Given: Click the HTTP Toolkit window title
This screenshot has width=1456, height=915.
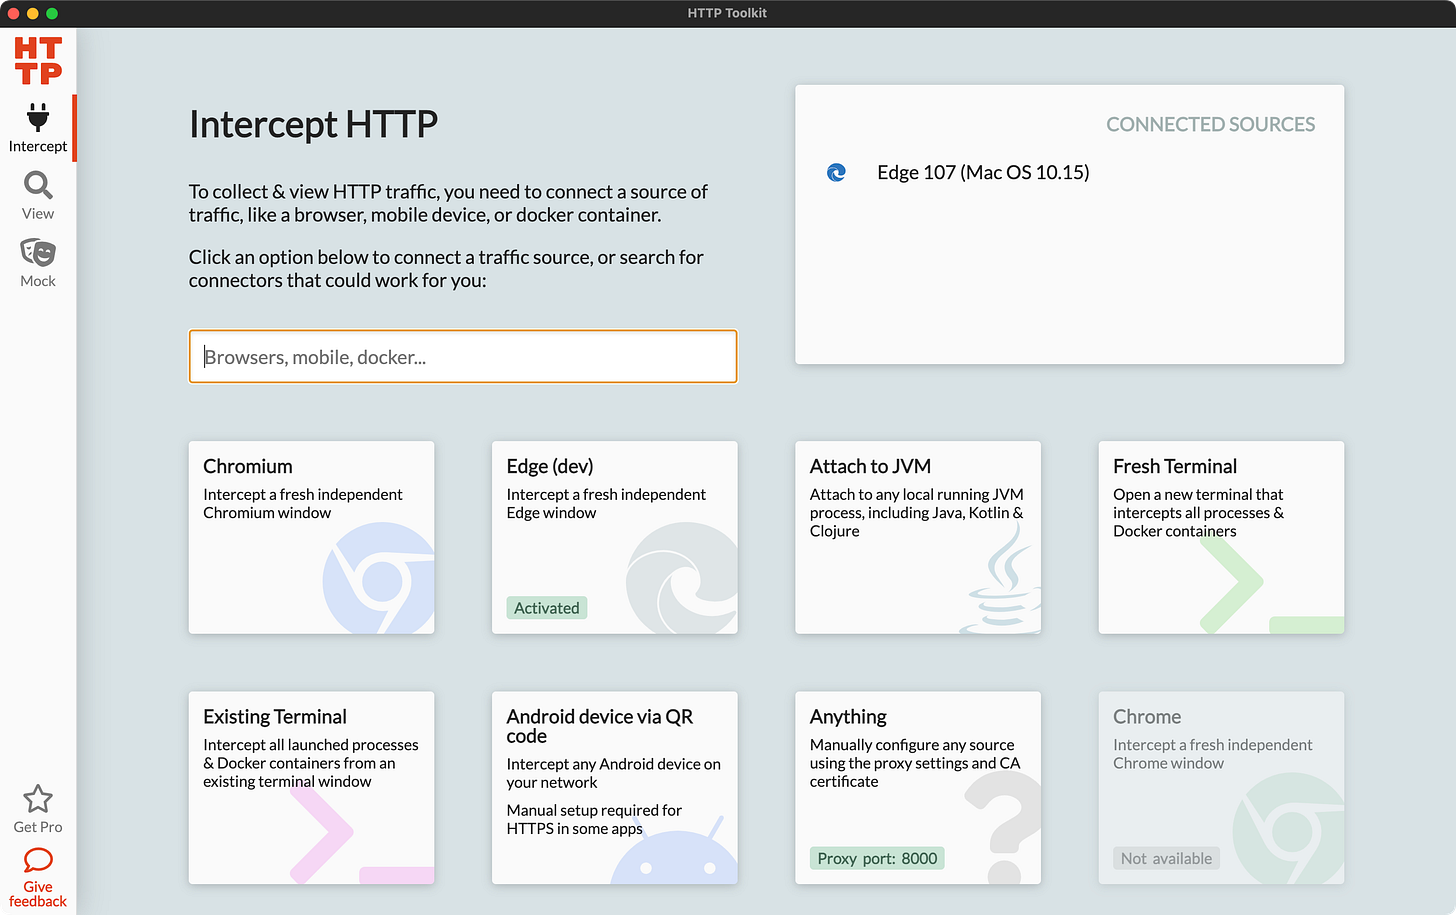Looking at the screenshot, I should [727, 13].
